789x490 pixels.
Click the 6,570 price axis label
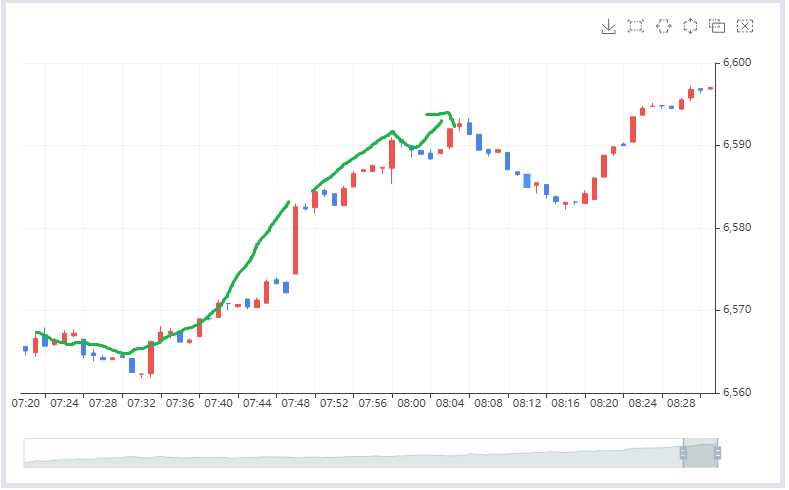(x=737, y=309)
